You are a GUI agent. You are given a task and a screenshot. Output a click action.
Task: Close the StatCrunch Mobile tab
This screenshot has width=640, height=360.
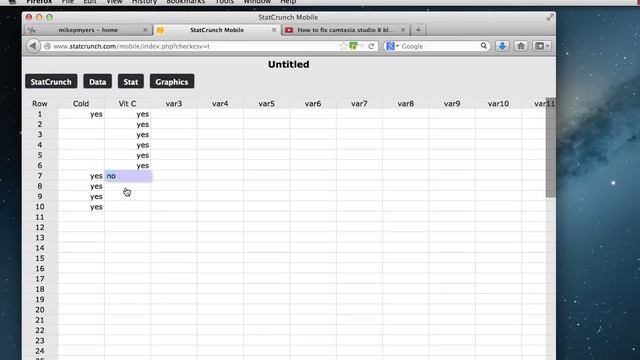tap(274, 30)
